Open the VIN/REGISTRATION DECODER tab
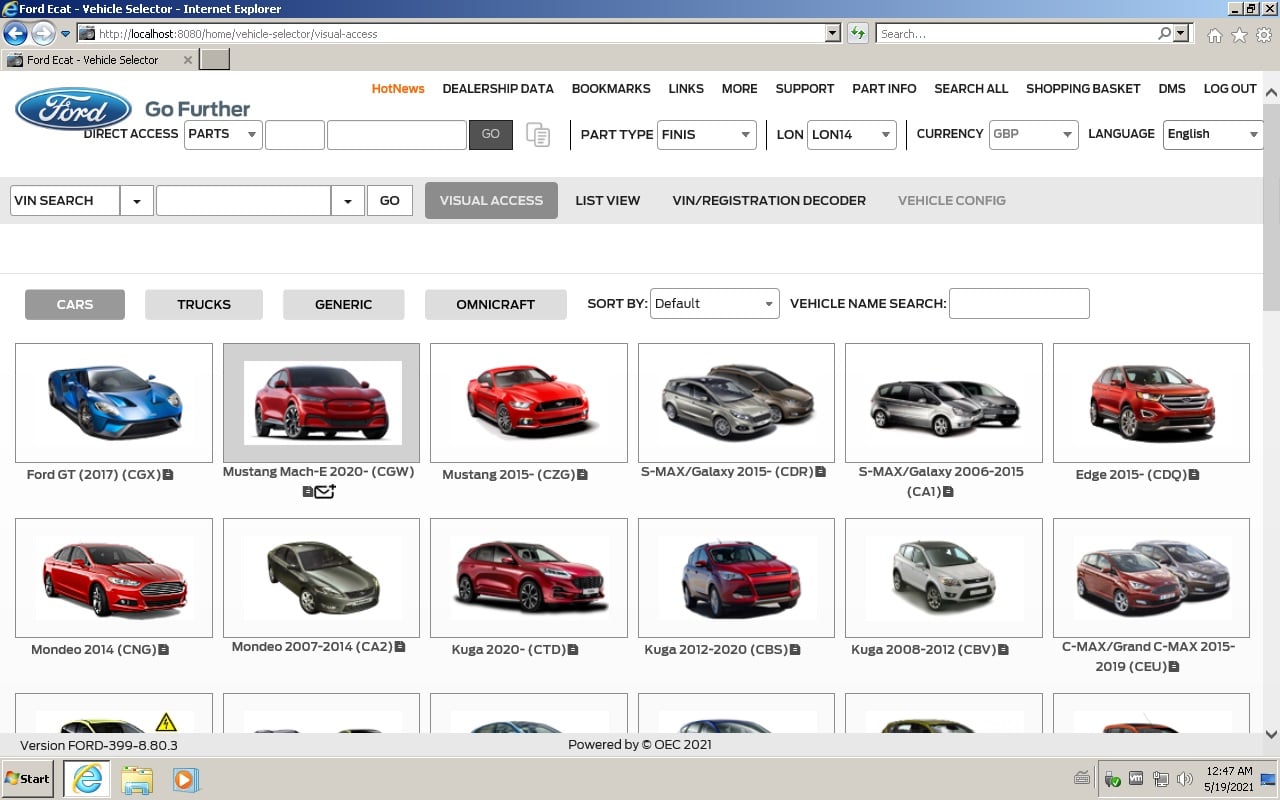 (769, 200)
